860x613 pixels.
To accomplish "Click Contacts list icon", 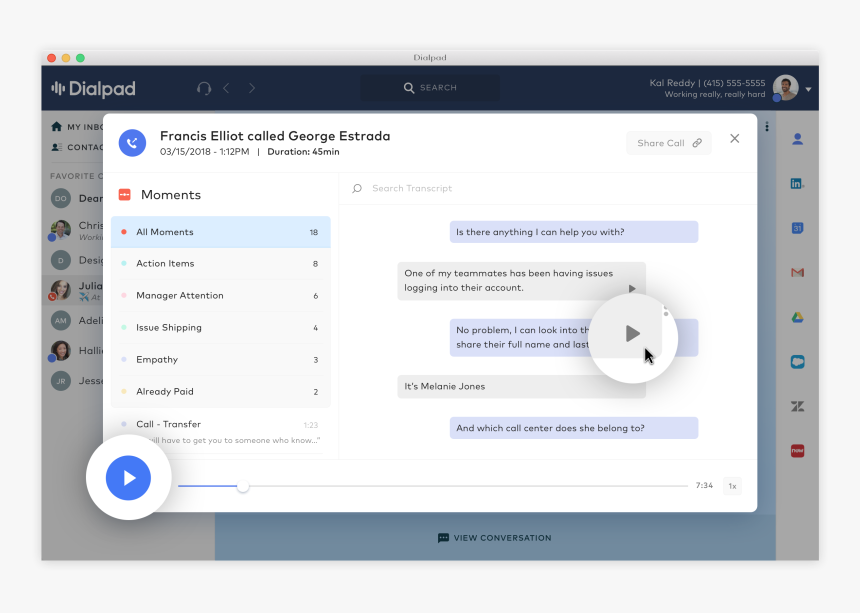I will (56, 147).
